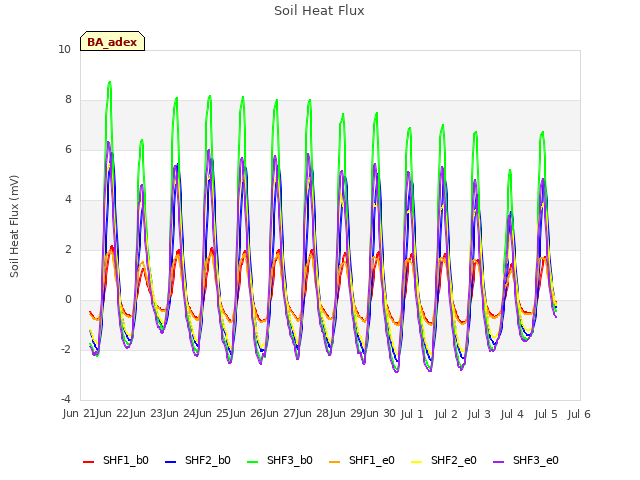Select the SHF2_b0 legend entry
Image resolution: width=640 pixels, height=480 pixels.
(x=198, y=460)
